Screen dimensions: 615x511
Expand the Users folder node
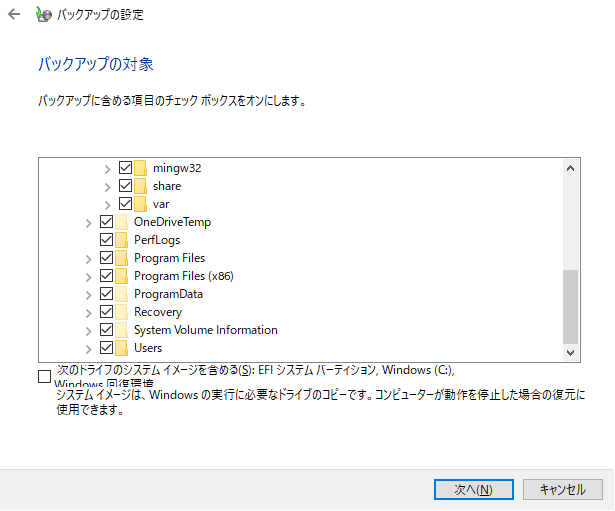(x=89, y=349)
